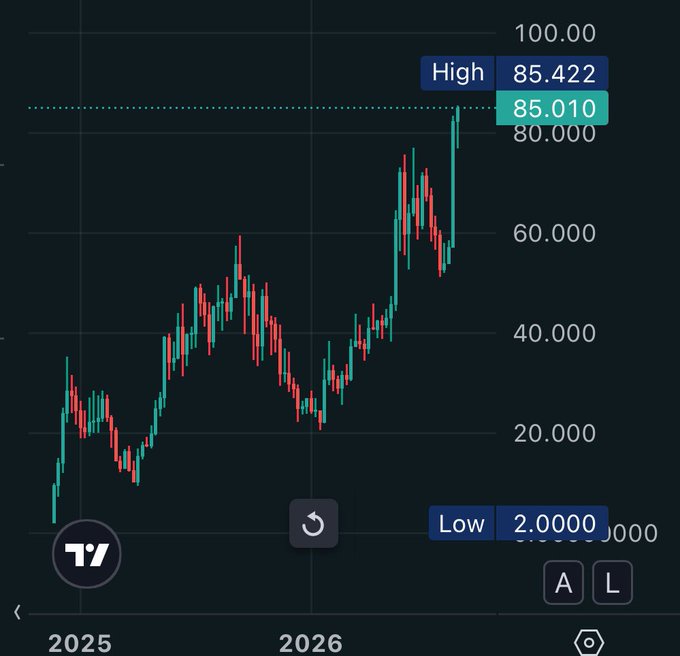The height and width of the screenshot is (656, 680).
Task: Click the 40.000 price axis label
Action: [555, 333]
